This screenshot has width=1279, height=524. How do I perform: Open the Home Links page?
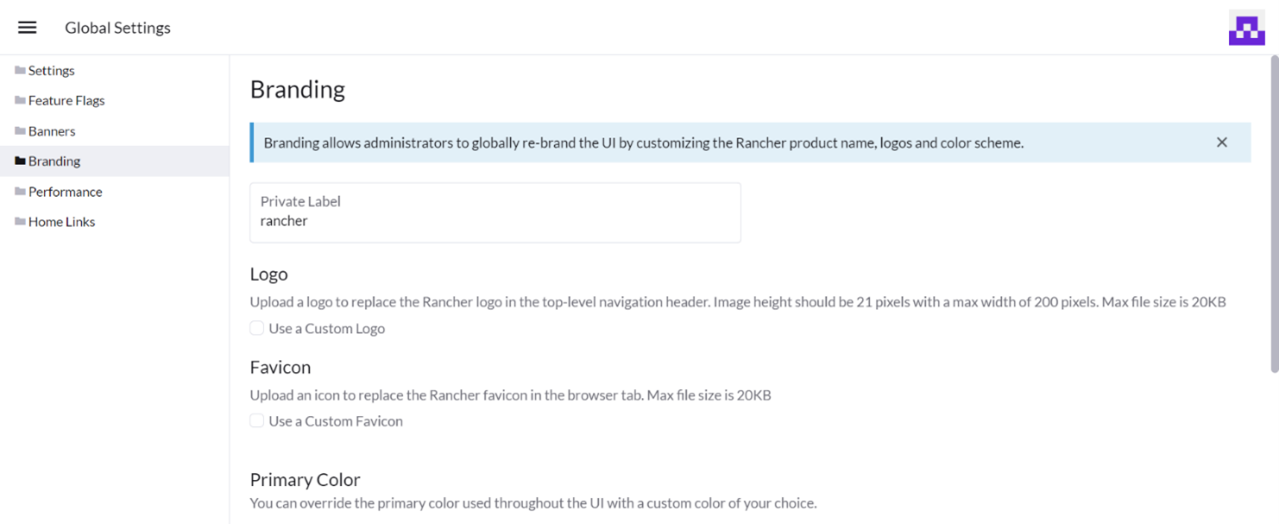pyautogui.click(x=62, y=222)
